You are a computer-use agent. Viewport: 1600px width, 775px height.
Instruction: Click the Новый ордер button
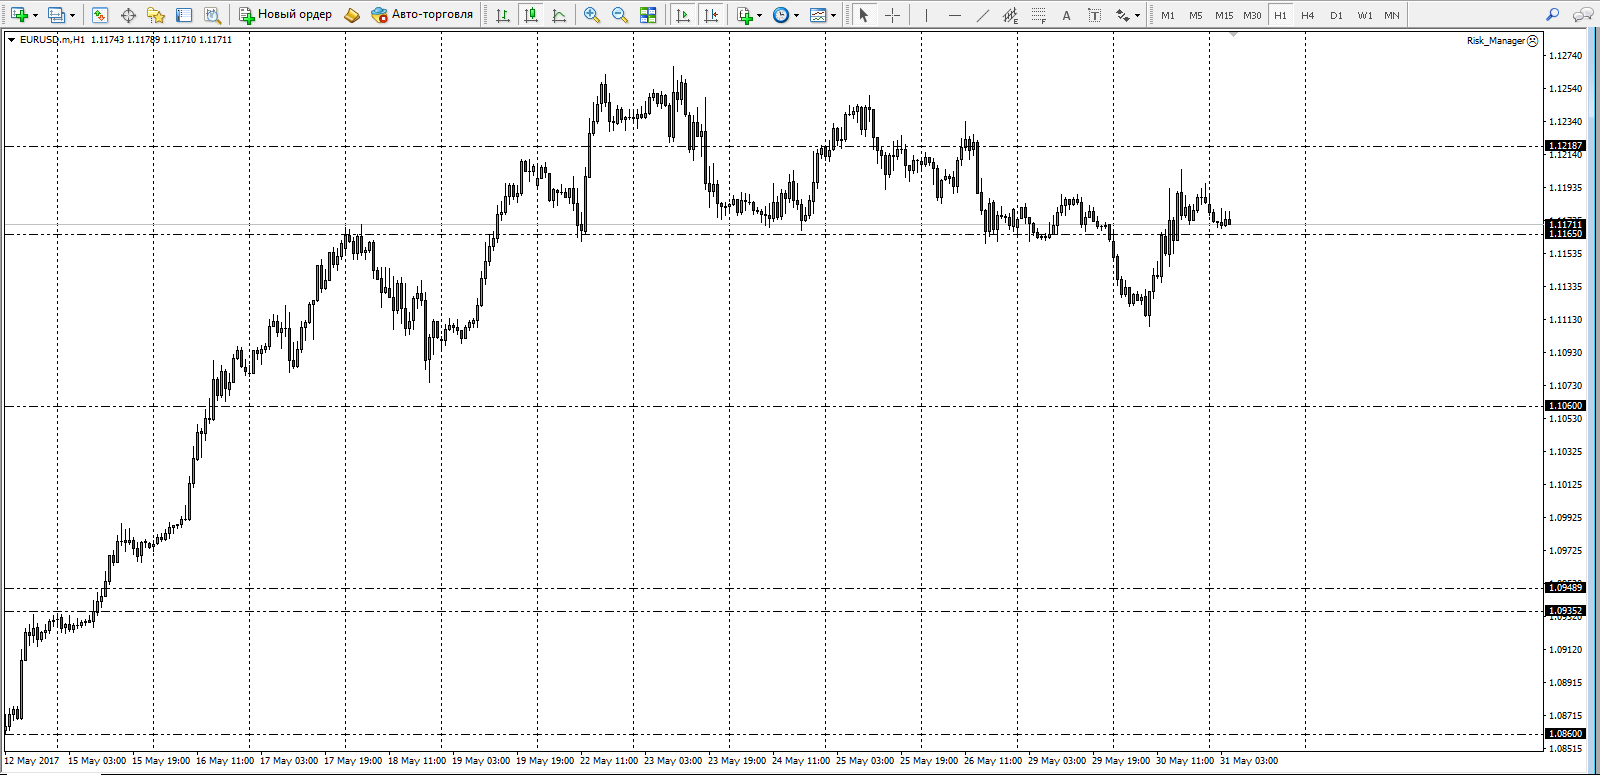285,15
